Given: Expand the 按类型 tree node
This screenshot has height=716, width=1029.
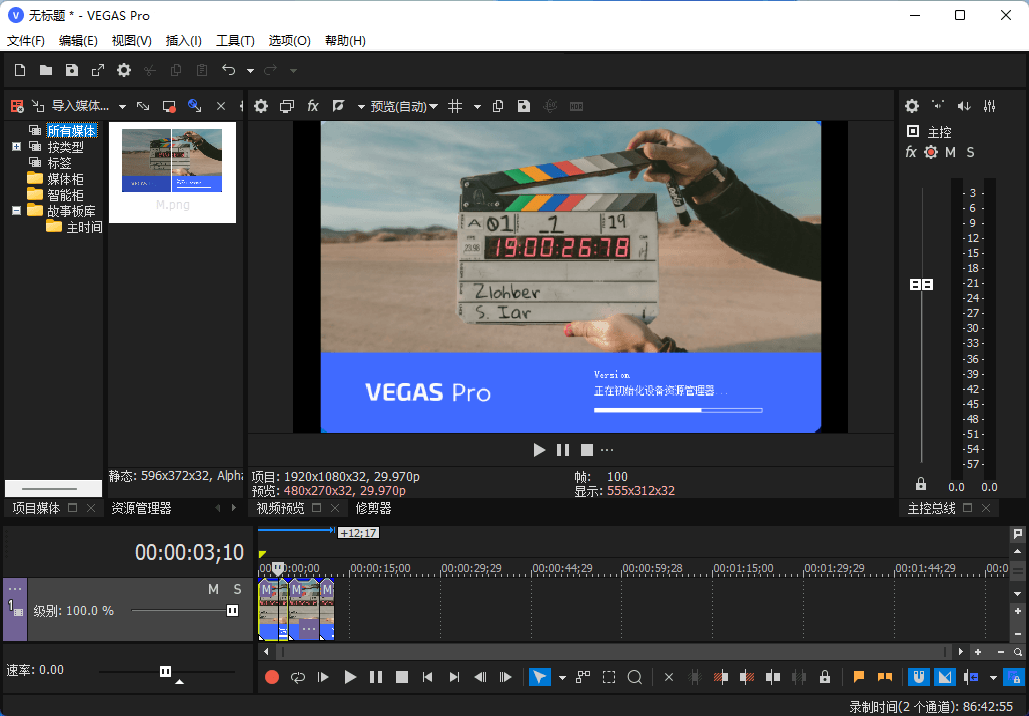Looking at the screenshot, I should [16, 147].
